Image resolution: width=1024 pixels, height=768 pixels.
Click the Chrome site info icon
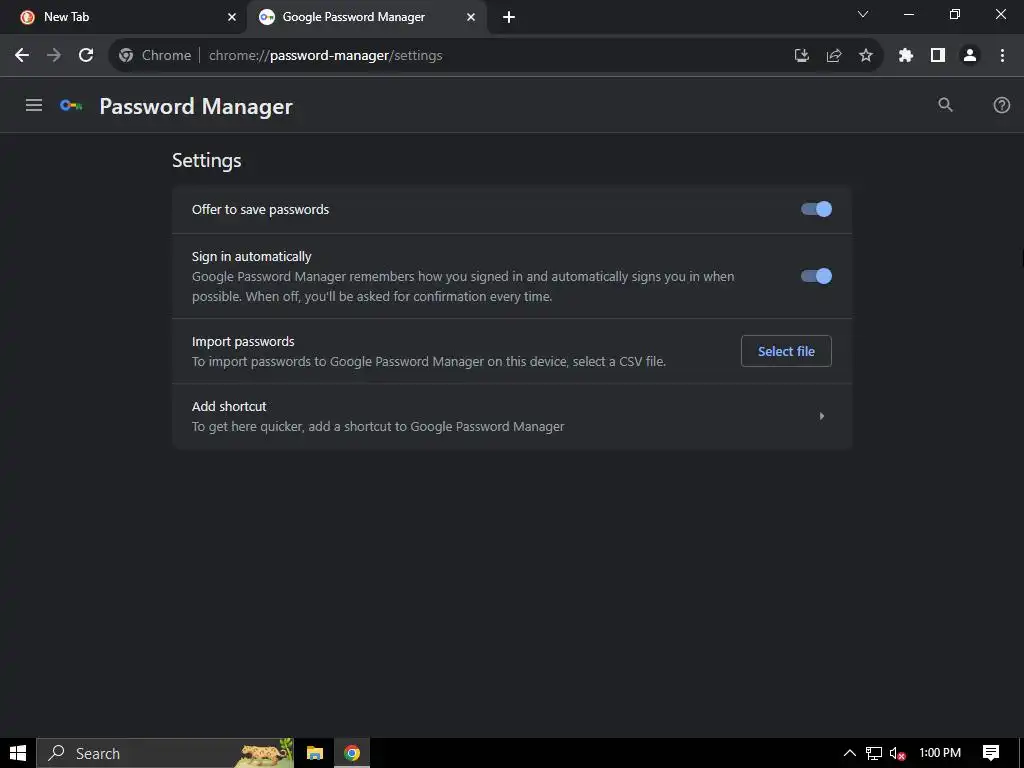(126, 56)
